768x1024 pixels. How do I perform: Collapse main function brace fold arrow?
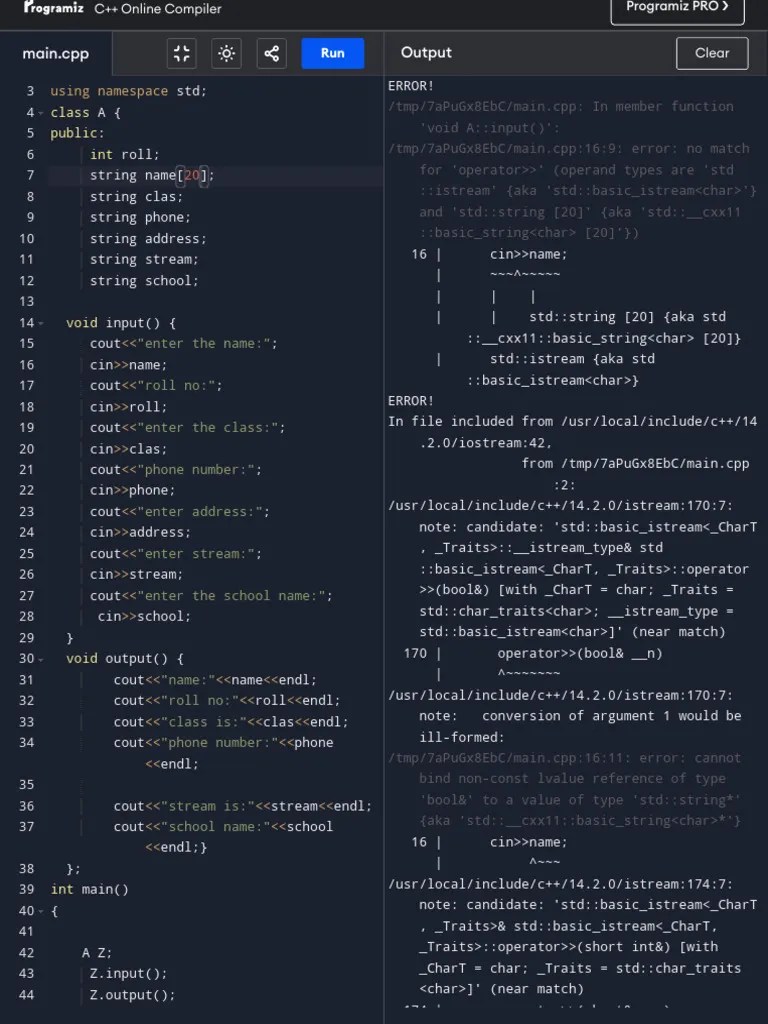point(40,911)
